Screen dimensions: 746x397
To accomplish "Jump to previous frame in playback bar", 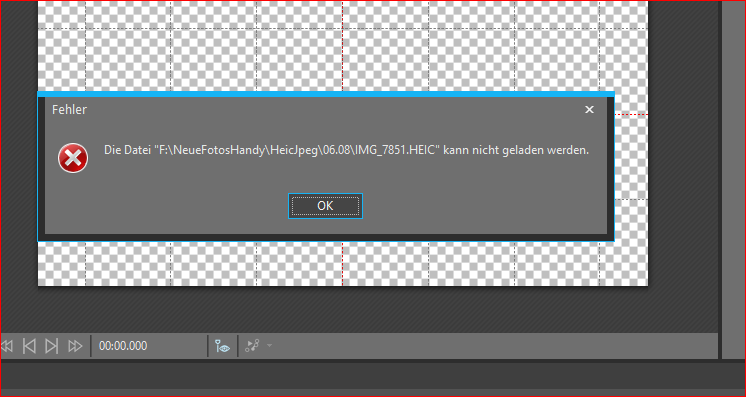I will pos(29,346).
